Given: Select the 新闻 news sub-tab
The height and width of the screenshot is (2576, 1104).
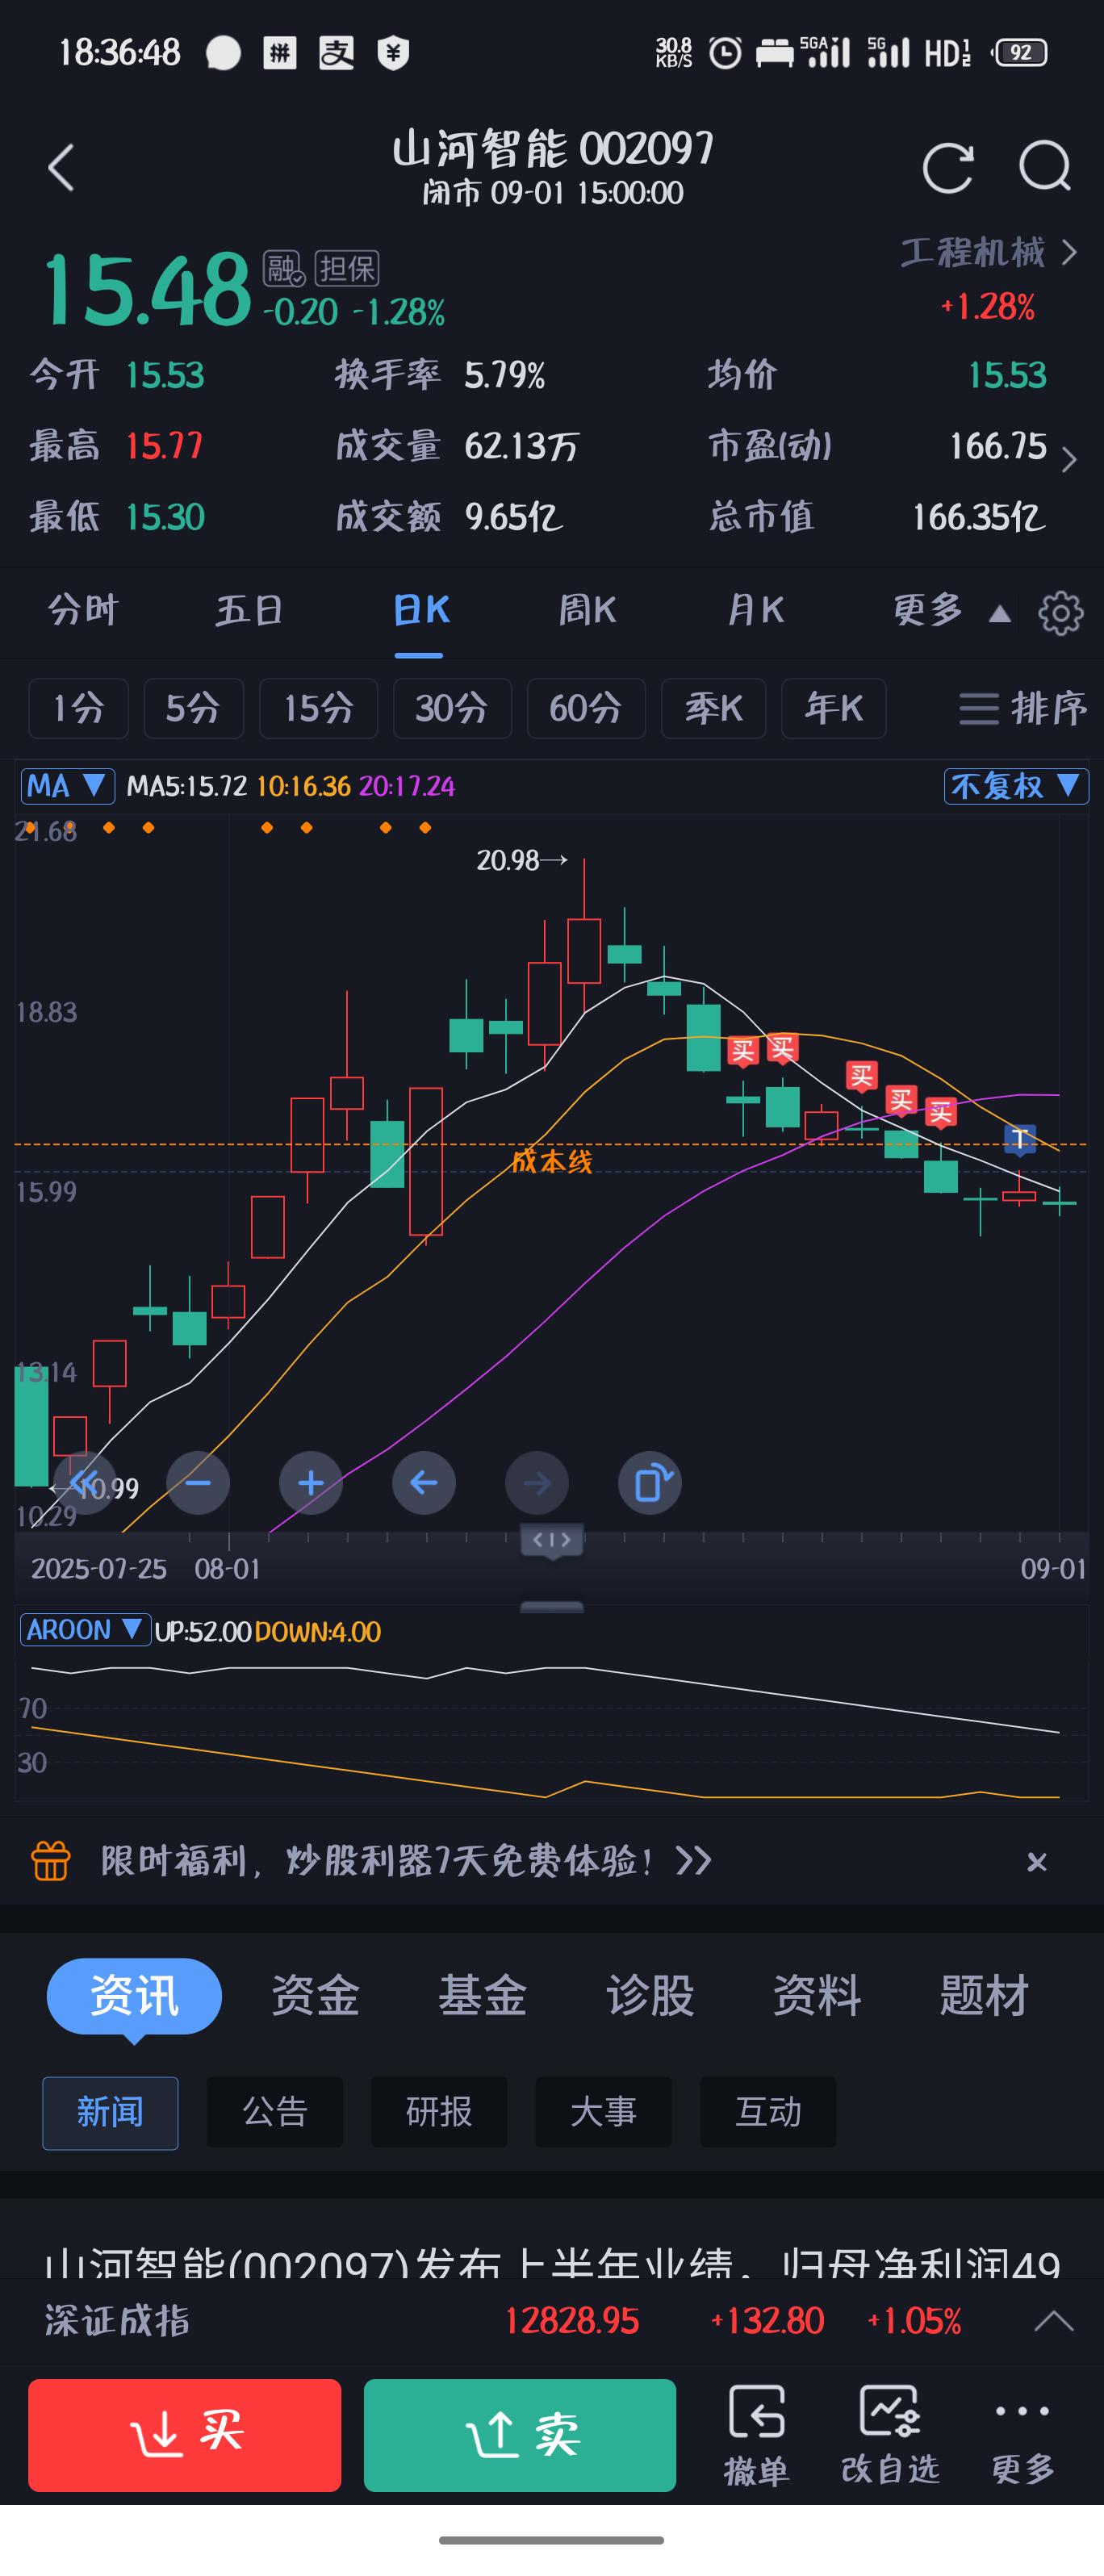Looking at the screenshot, I should (110, 2113).
